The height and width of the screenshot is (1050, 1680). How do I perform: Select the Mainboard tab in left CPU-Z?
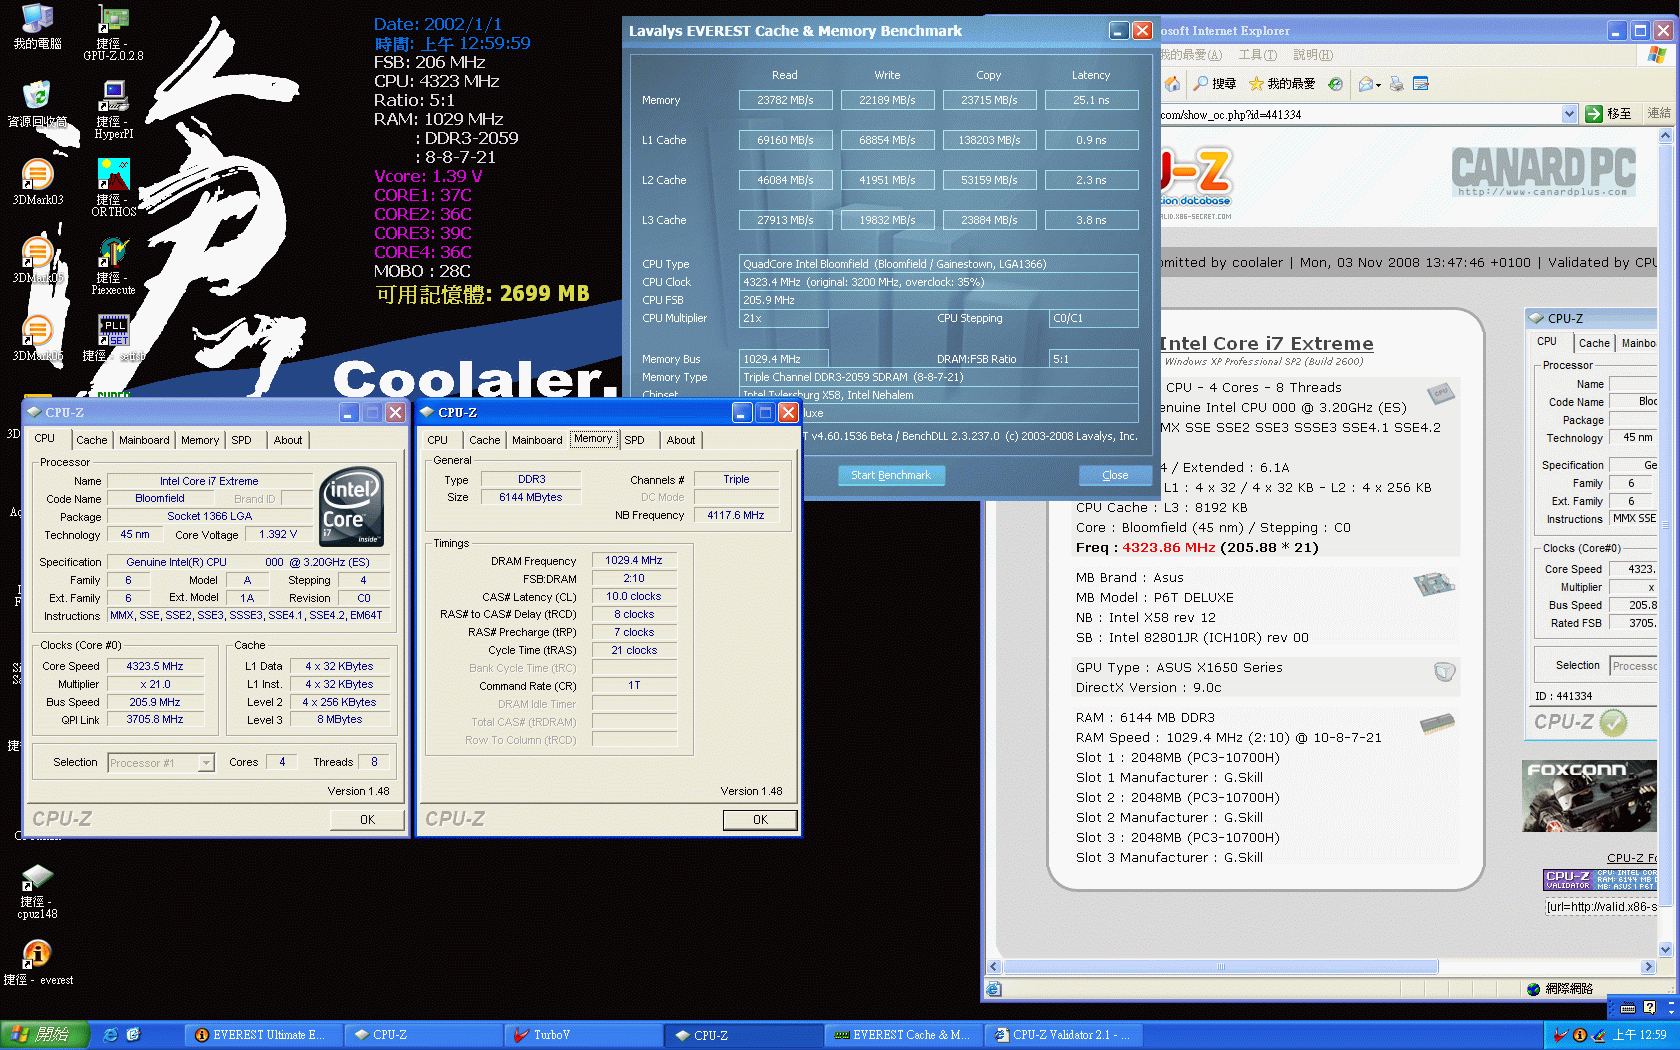pos(144,440)
